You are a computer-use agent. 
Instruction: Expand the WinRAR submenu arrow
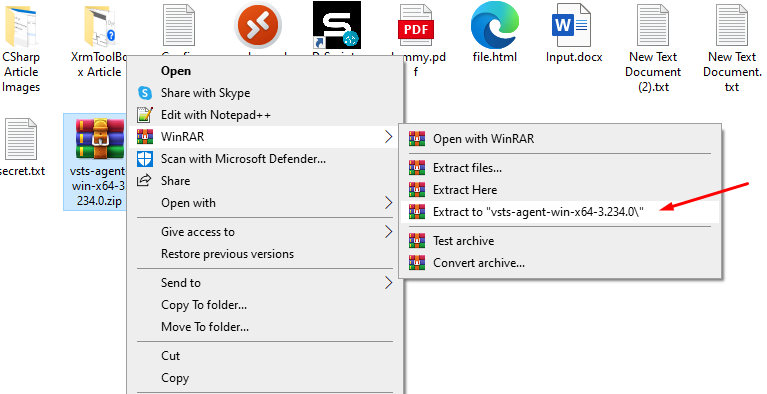[388, 137]
